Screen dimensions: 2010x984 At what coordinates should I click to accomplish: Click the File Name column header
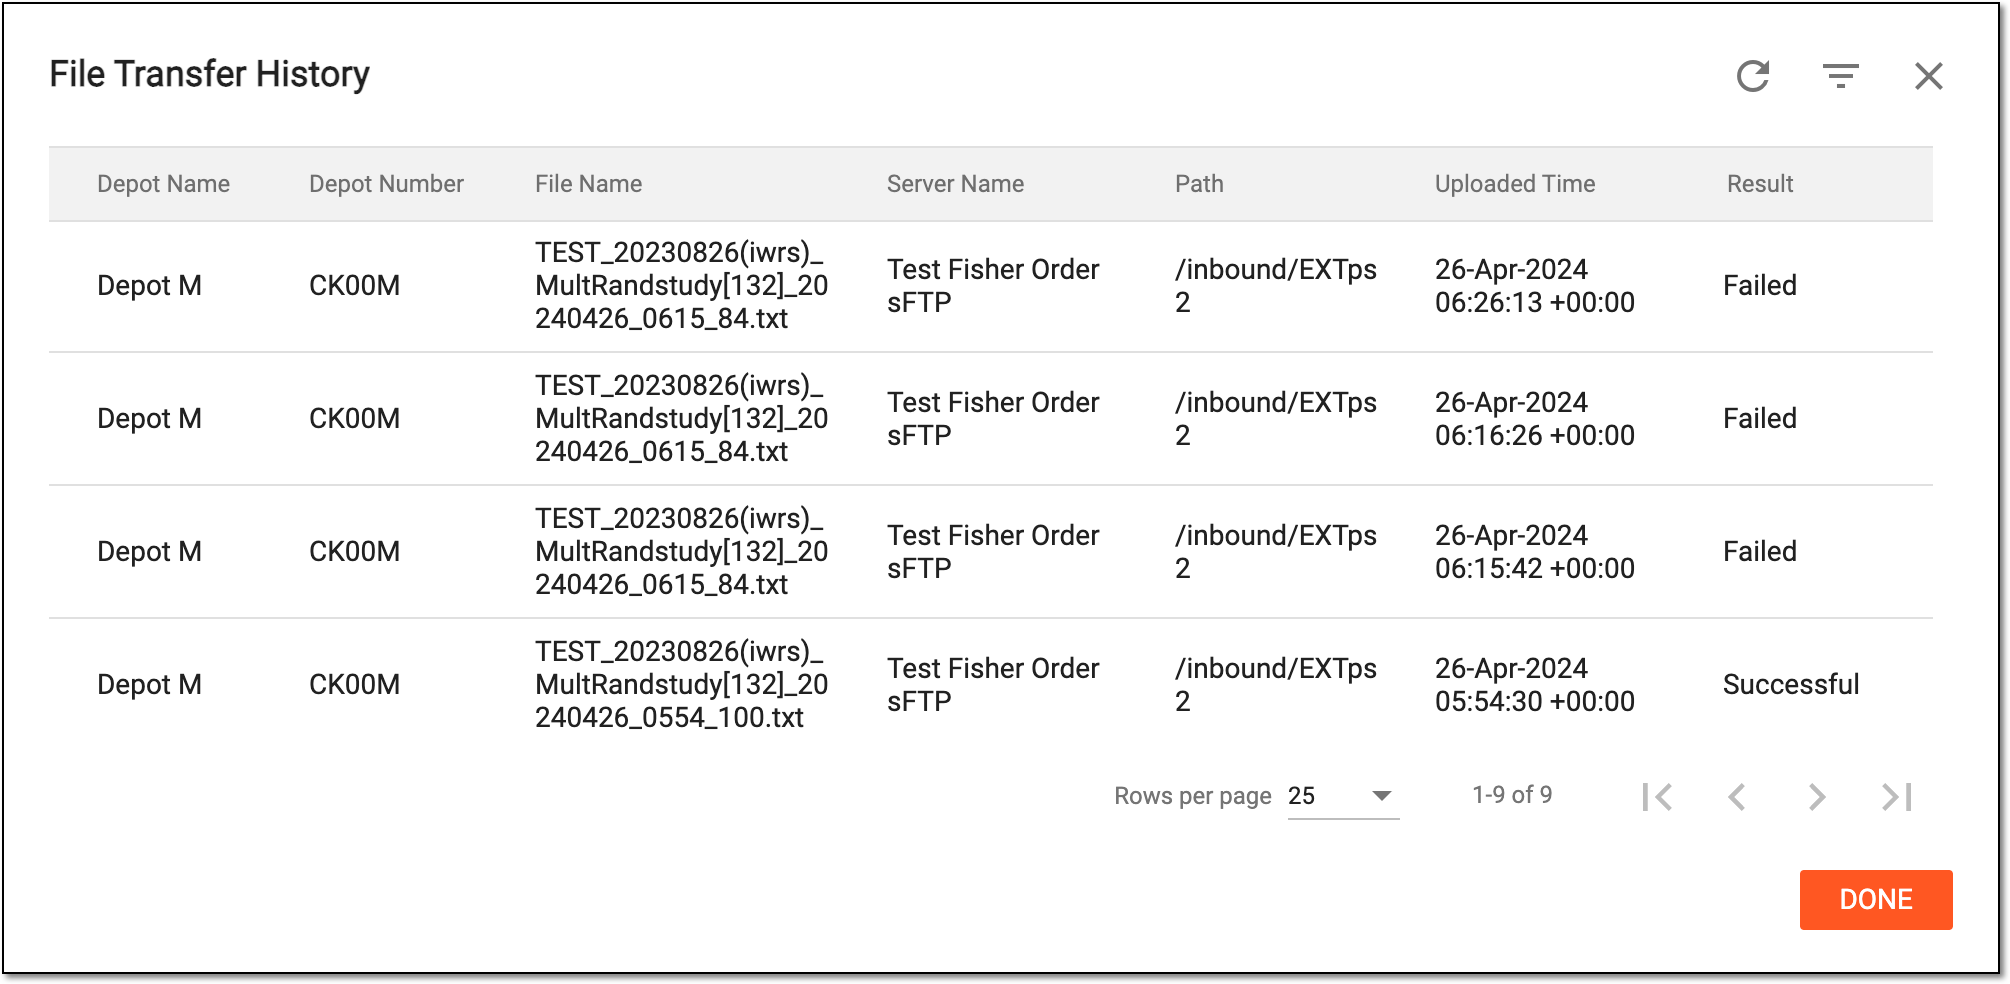tap(588, 184)
